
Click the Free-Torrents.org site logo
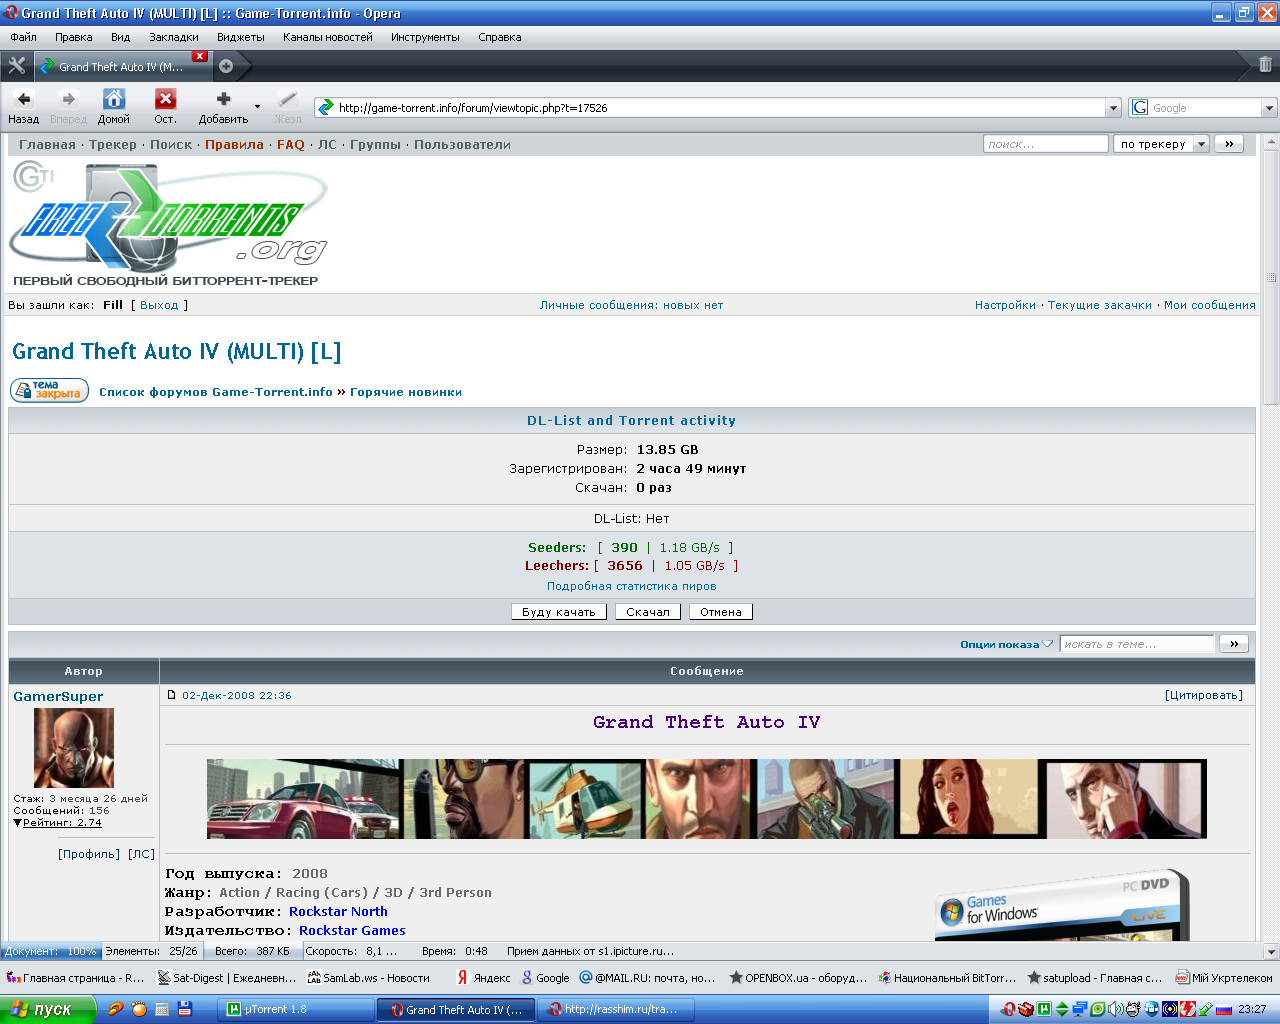(168, 225)
